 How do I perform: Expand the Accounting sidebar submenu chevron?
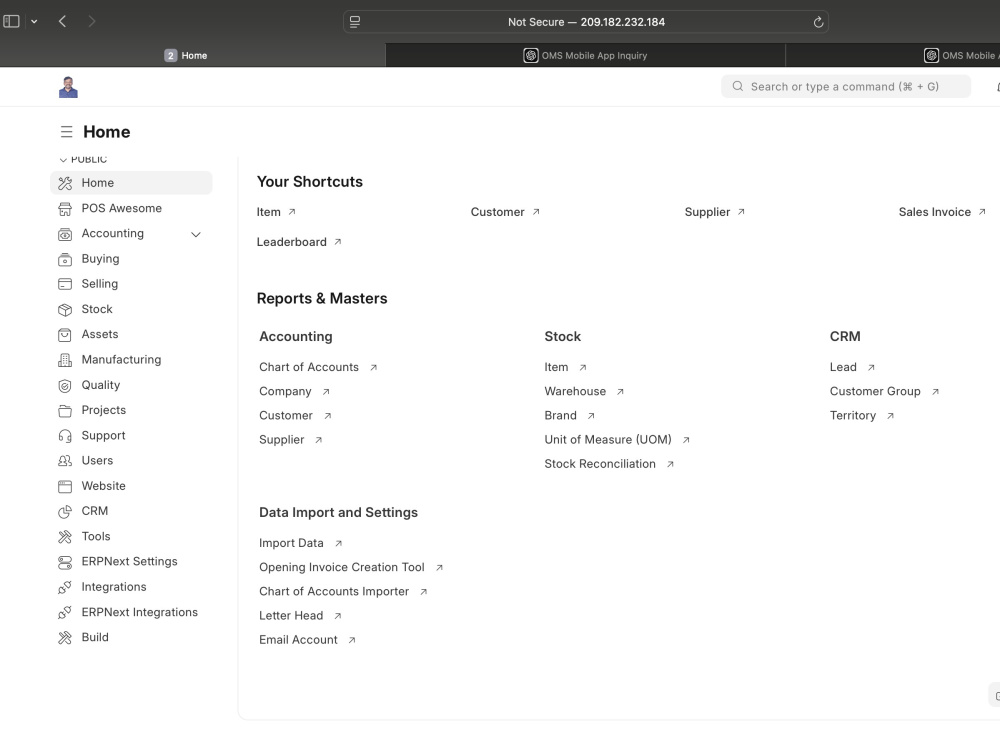pyautogui.click(x=196, y=235)
